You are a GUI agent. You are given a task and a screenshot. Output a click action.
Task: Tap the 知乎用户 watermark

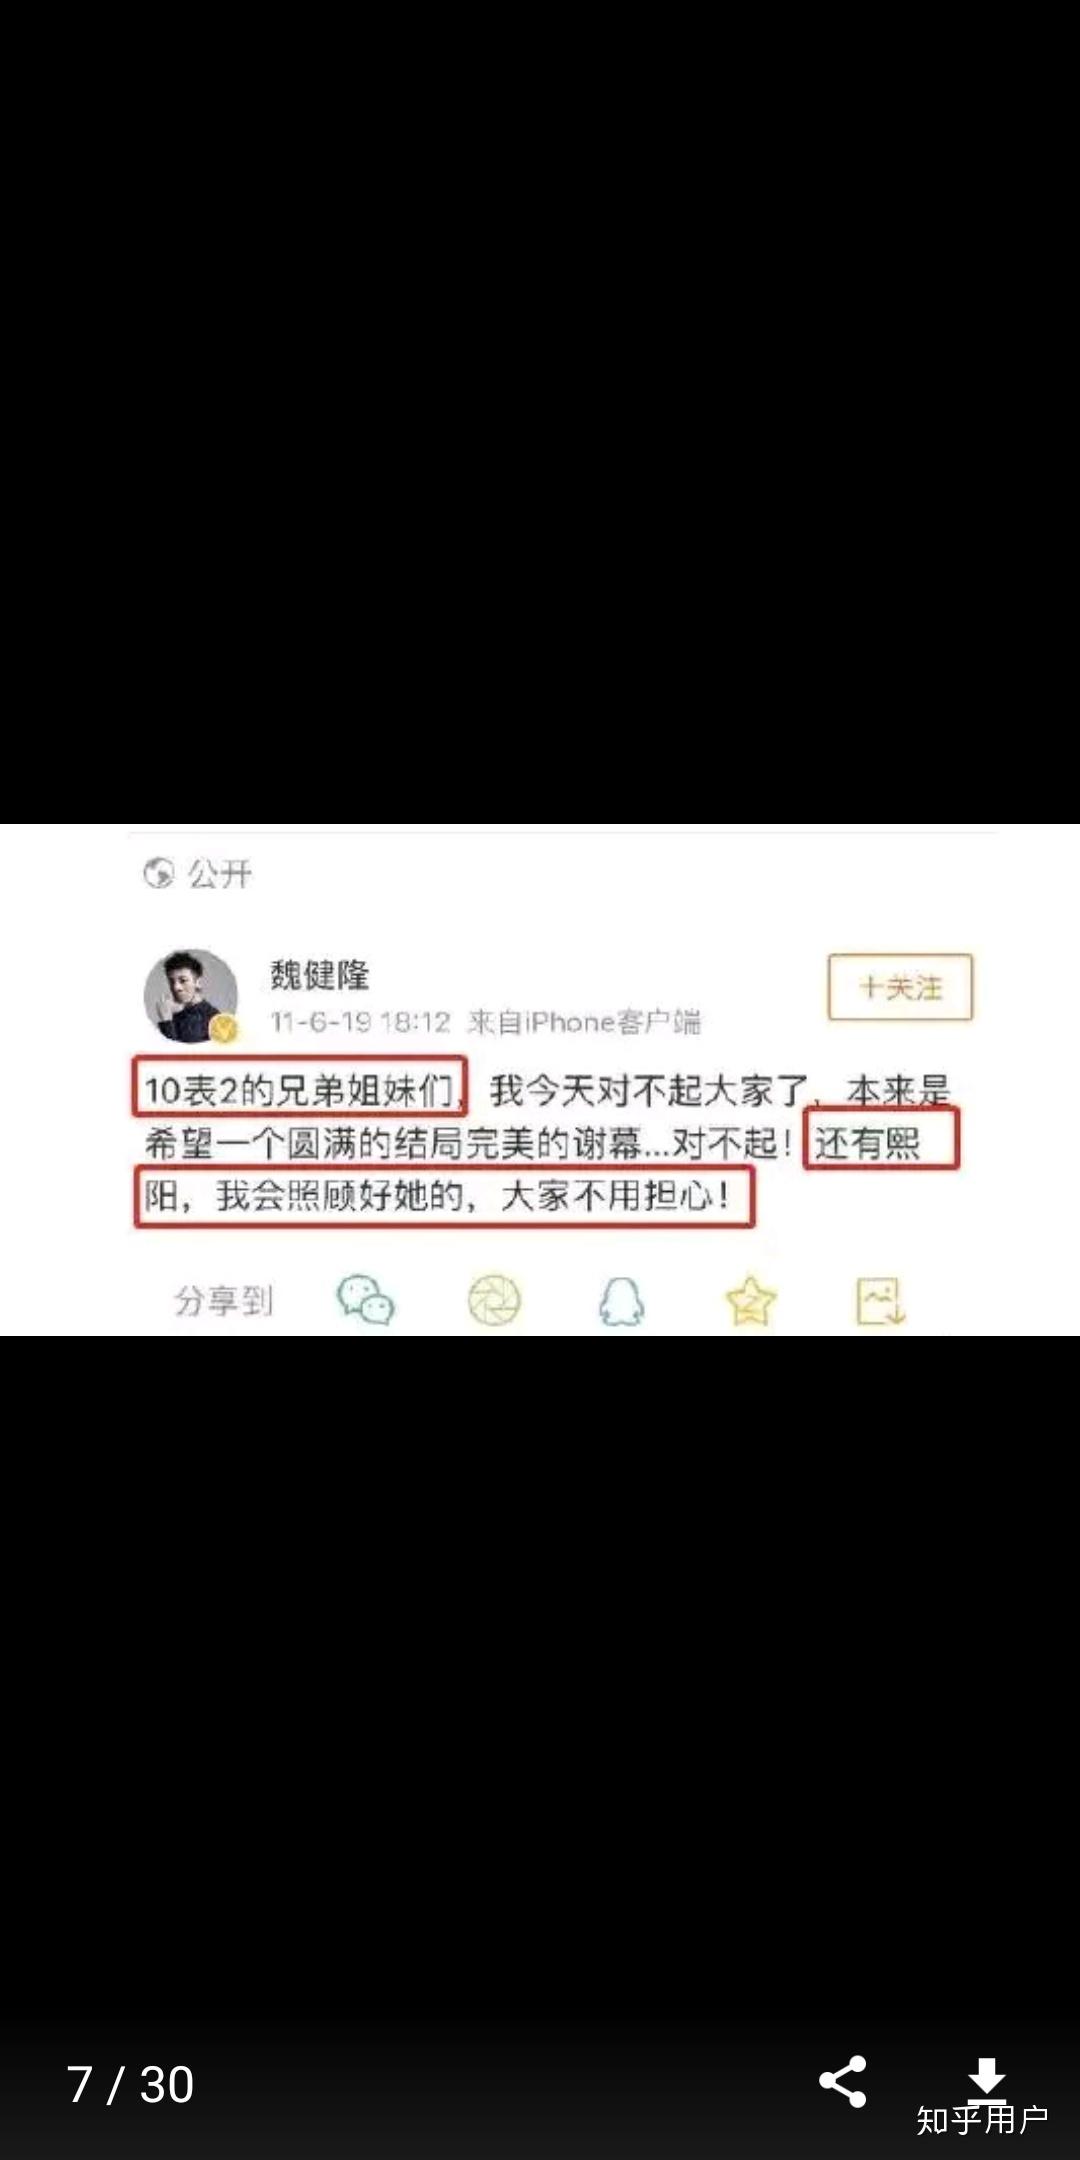(982, 2119)
